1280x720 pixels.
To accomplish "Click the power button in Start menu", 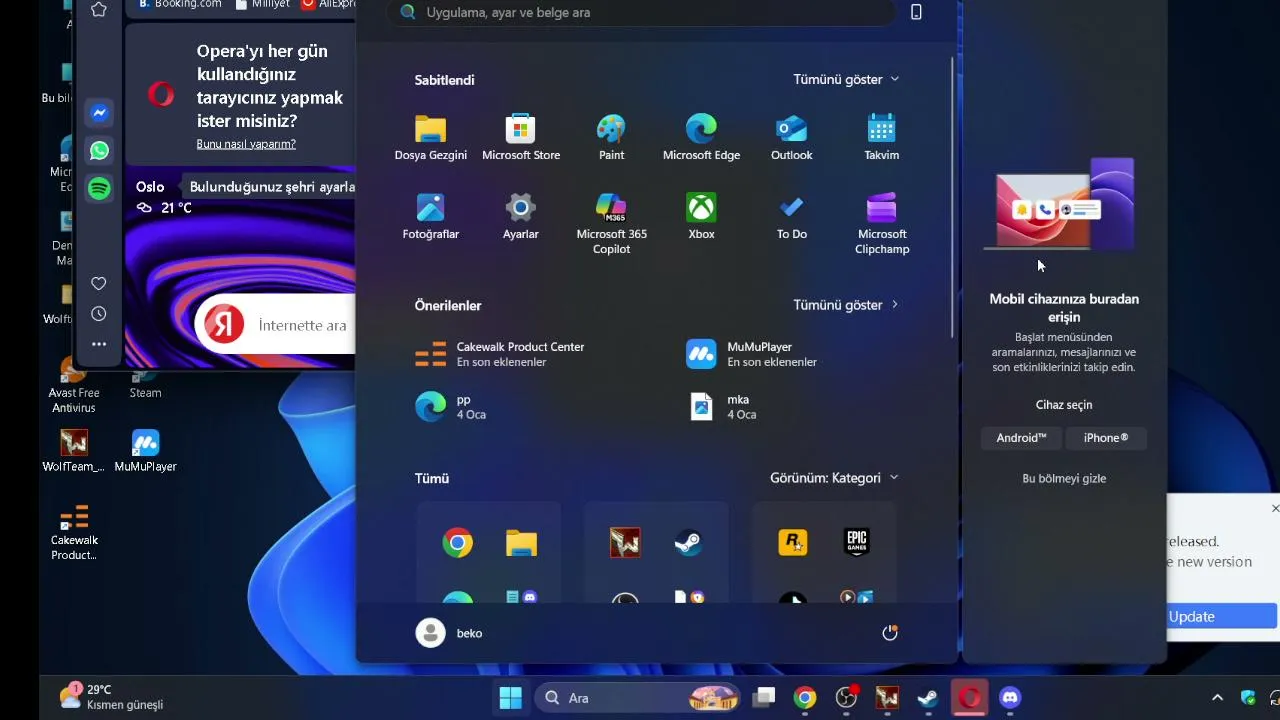I will pyautogui.click(x=889, y=633).
